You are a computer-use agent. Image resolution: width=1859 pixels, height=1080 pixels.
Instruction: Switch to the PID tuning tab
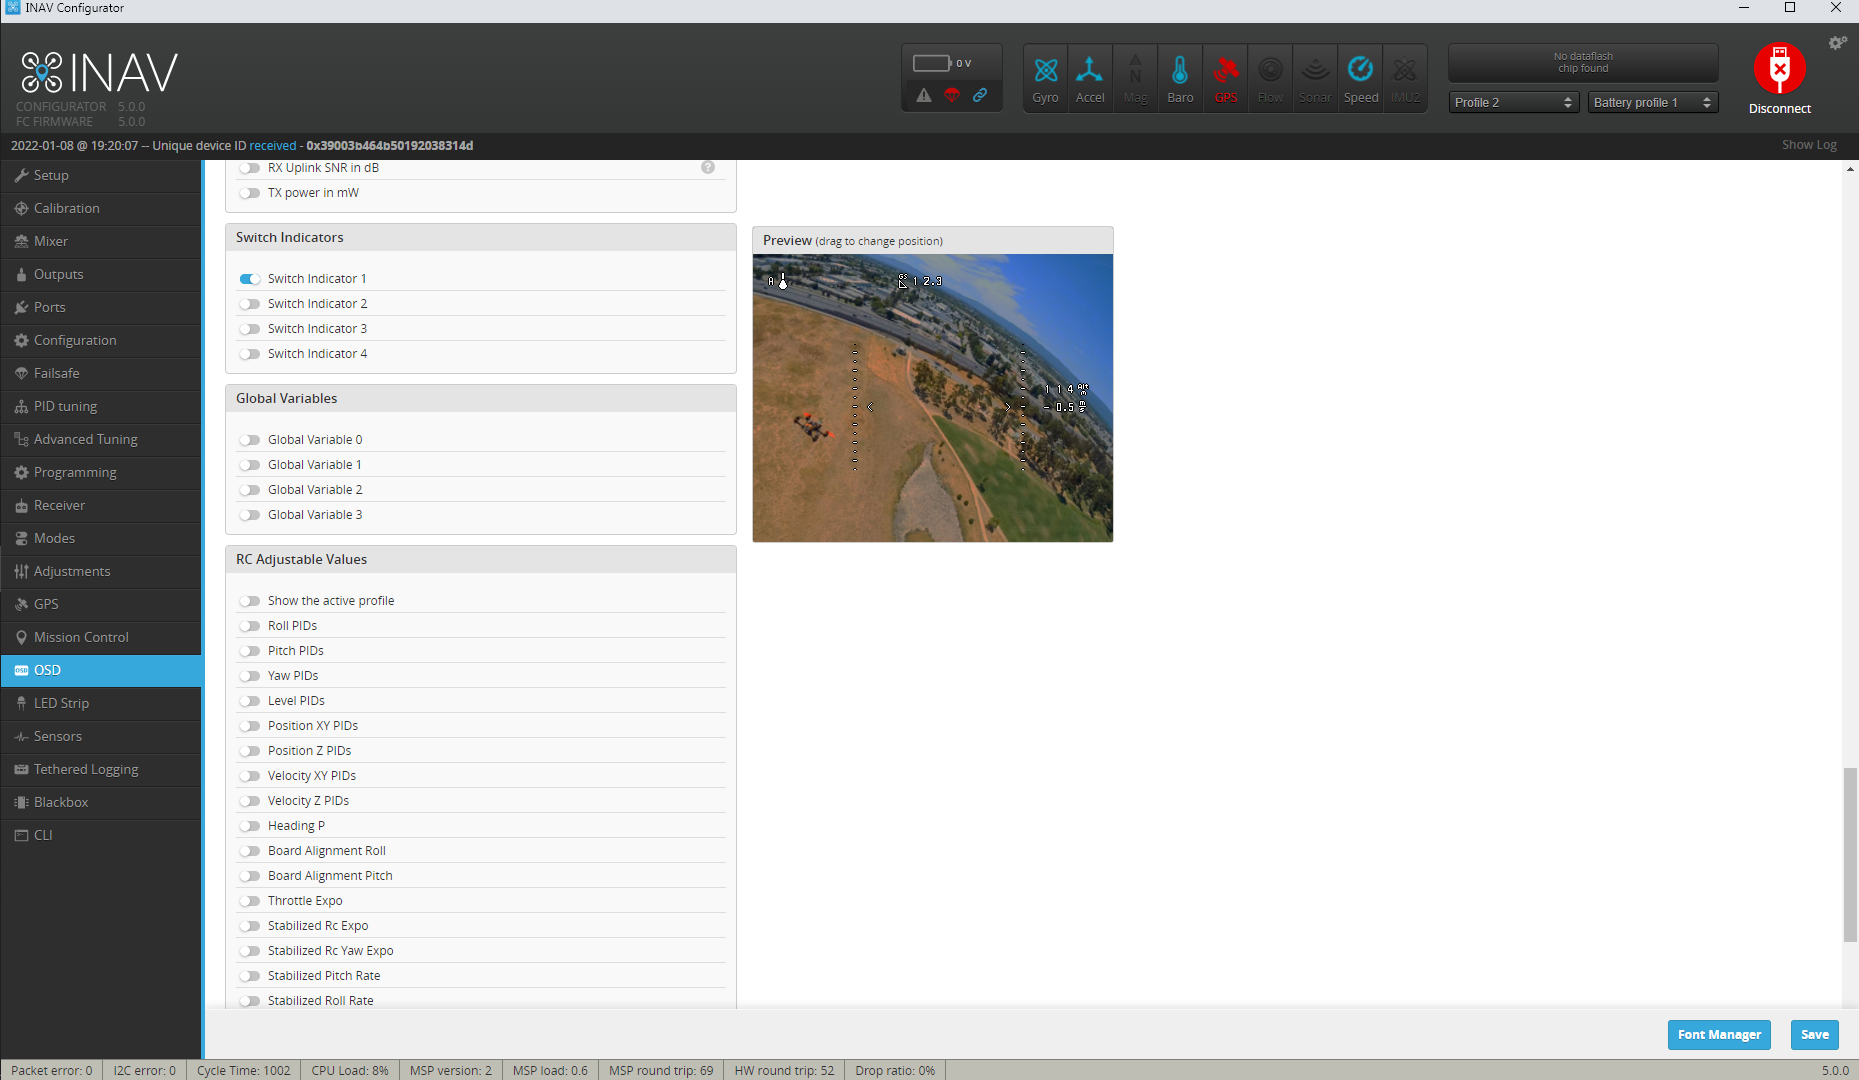[65, 406]
